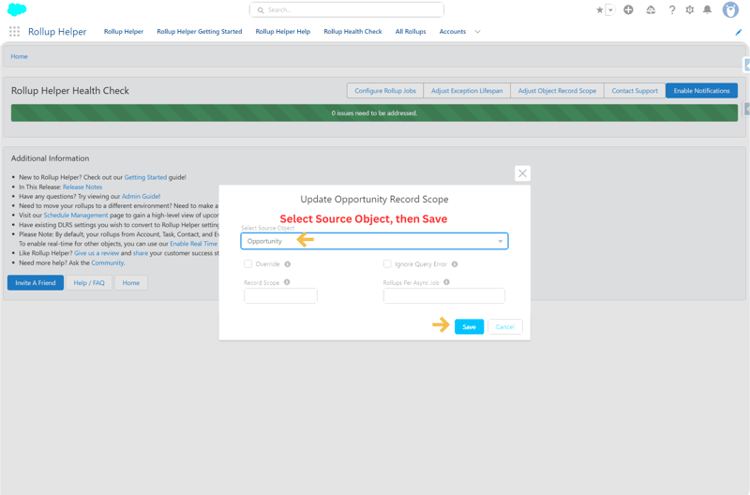Click the Cancel button in dialog
Image resolution: width=750 pixels, height=495 pixels.
(x=505, y=327)
